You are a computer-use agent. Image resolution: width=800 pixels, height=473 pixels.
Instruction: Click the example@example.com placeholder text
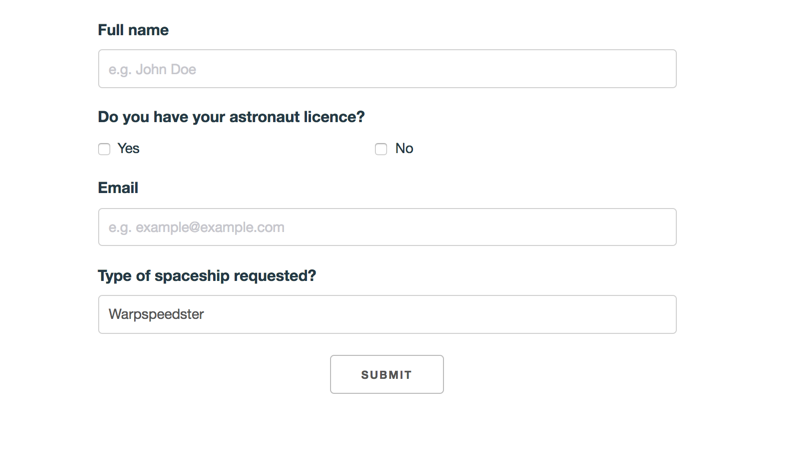coord(197,227)
